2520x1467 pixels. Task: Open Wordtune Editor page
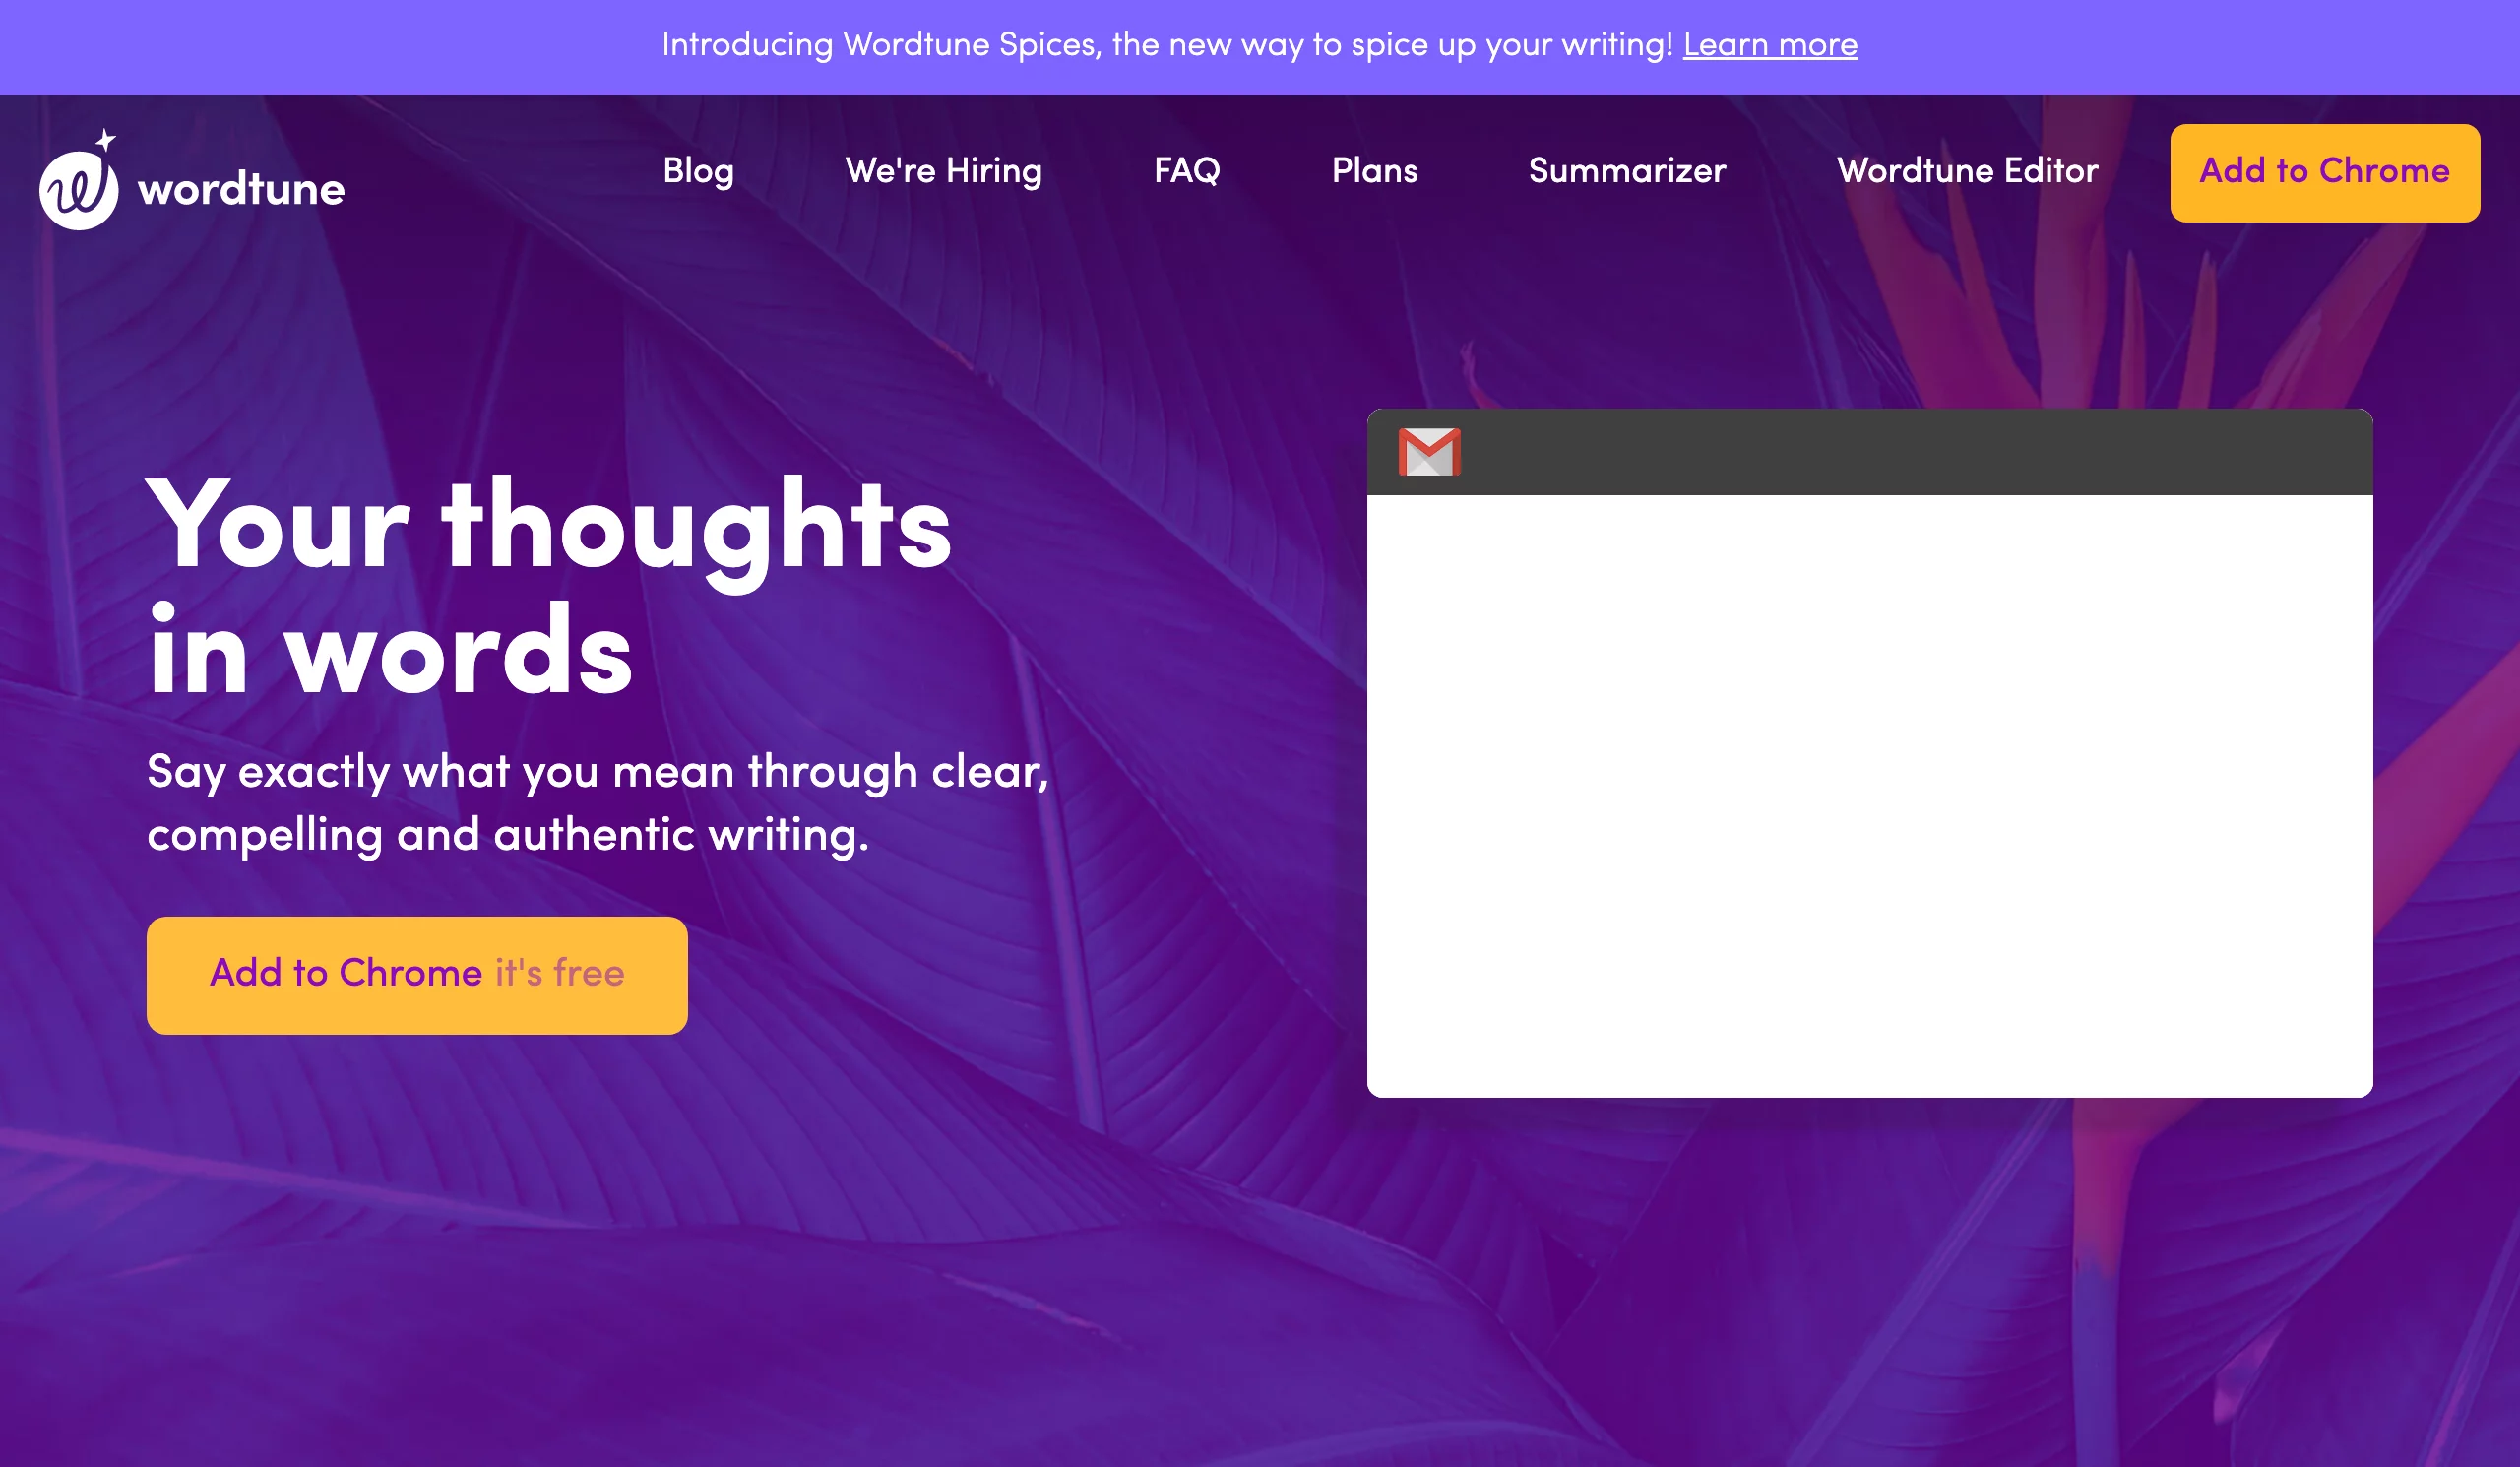click(x=1967, y=173)
